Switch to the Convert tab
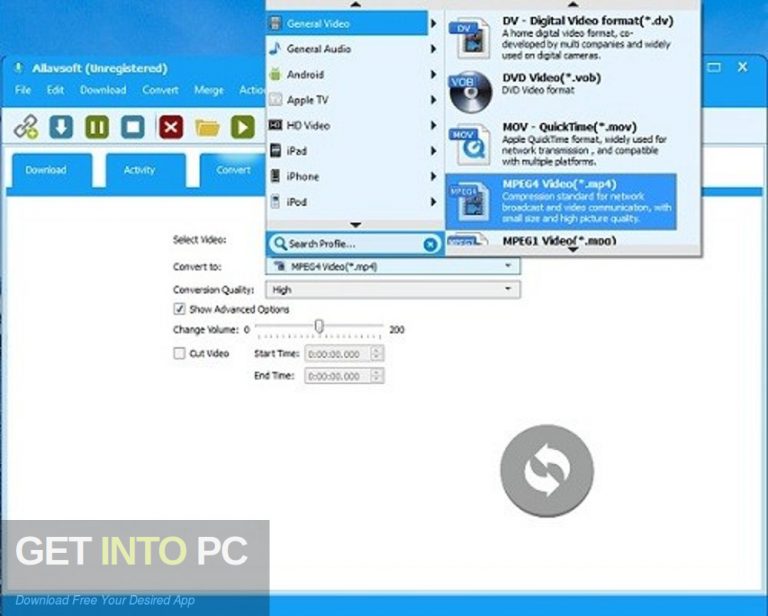The image size is (768, 616). (x=233, y=170)
